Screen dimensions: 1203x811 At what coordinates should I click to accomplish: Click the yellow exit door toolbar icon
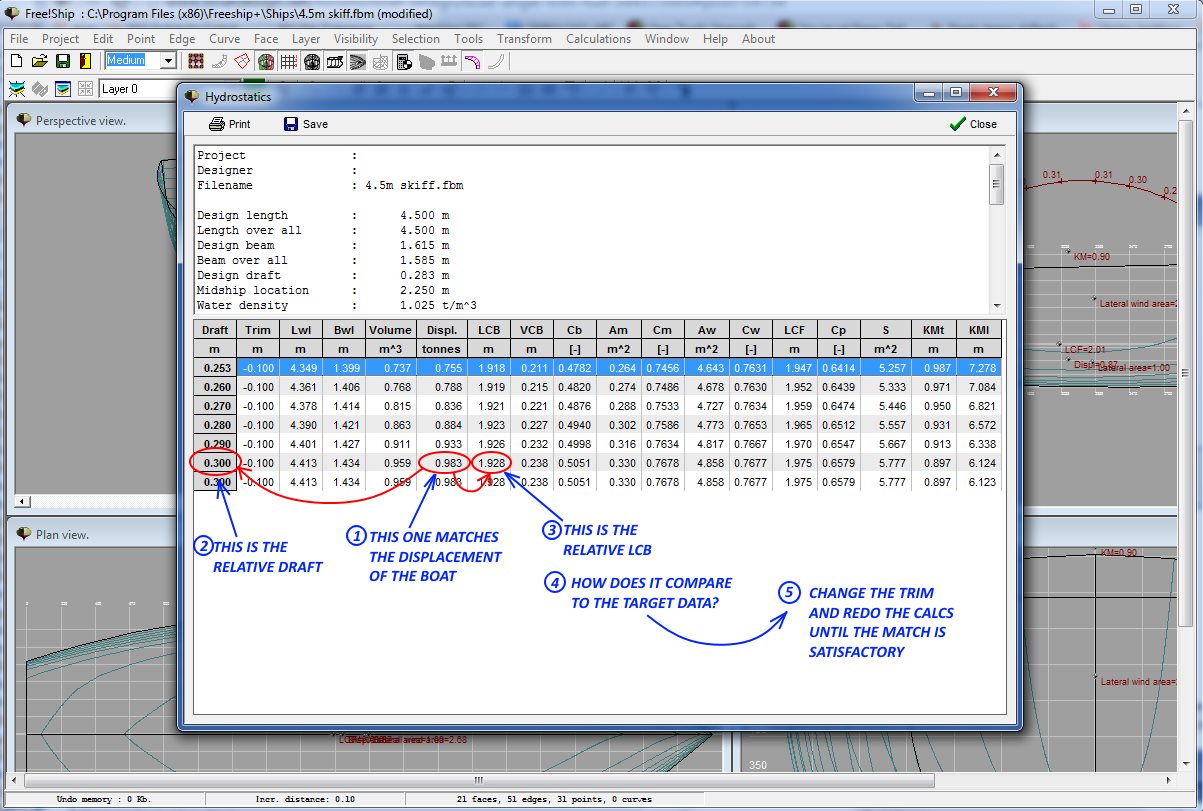pos(84,61)
